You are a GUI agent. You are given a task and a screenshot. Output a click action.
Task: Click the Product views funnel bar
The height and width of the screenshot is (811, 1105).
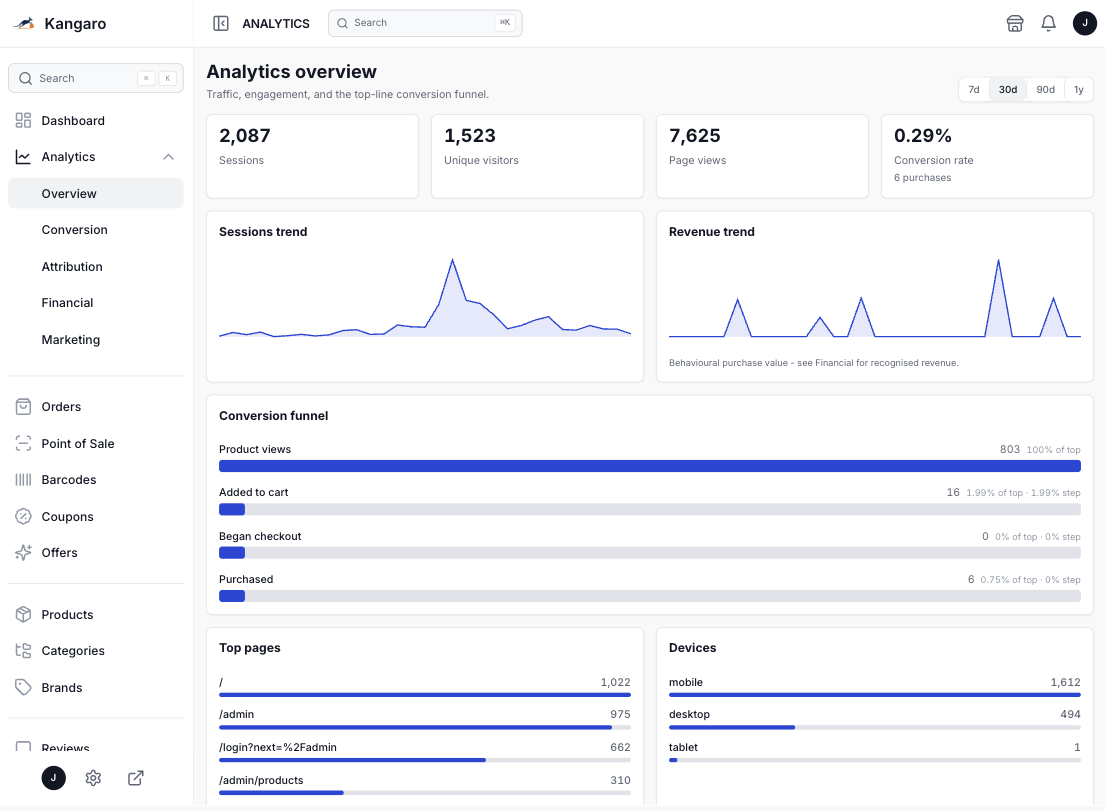pyautogui.click(x=650, y=466)
